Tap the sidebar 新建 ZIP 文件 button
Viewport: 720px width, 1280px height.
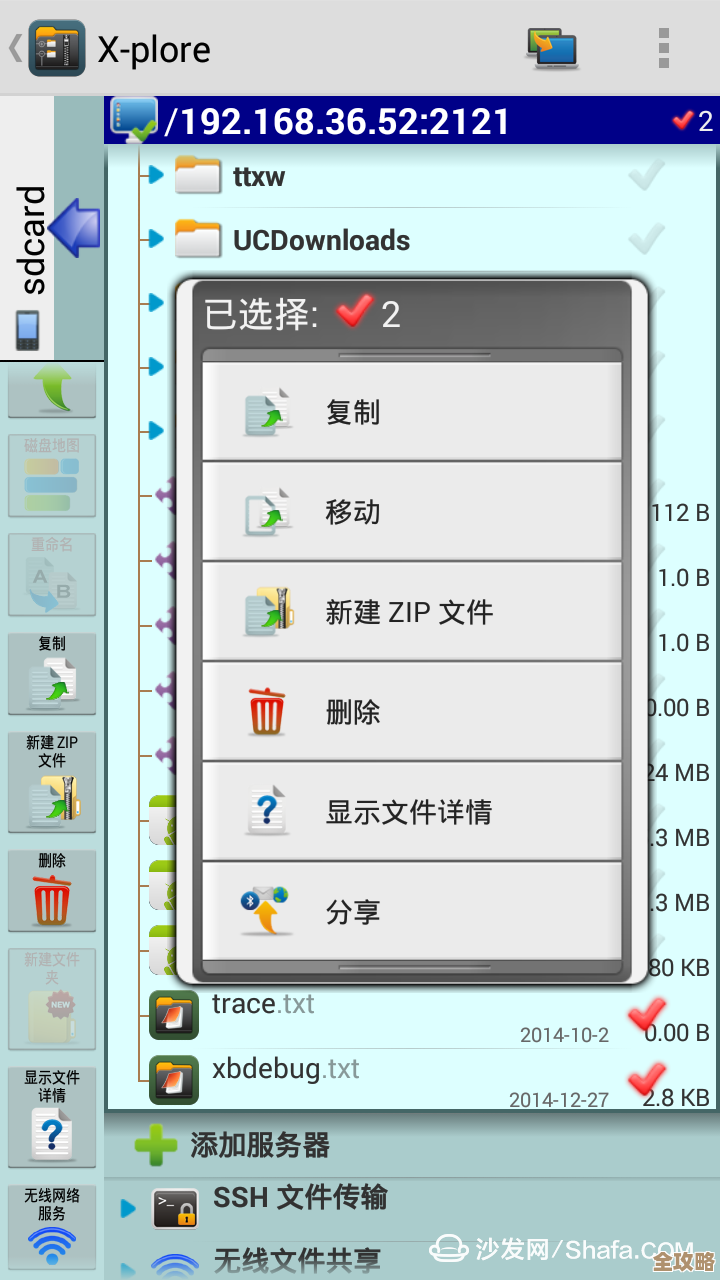coord(52,782)
